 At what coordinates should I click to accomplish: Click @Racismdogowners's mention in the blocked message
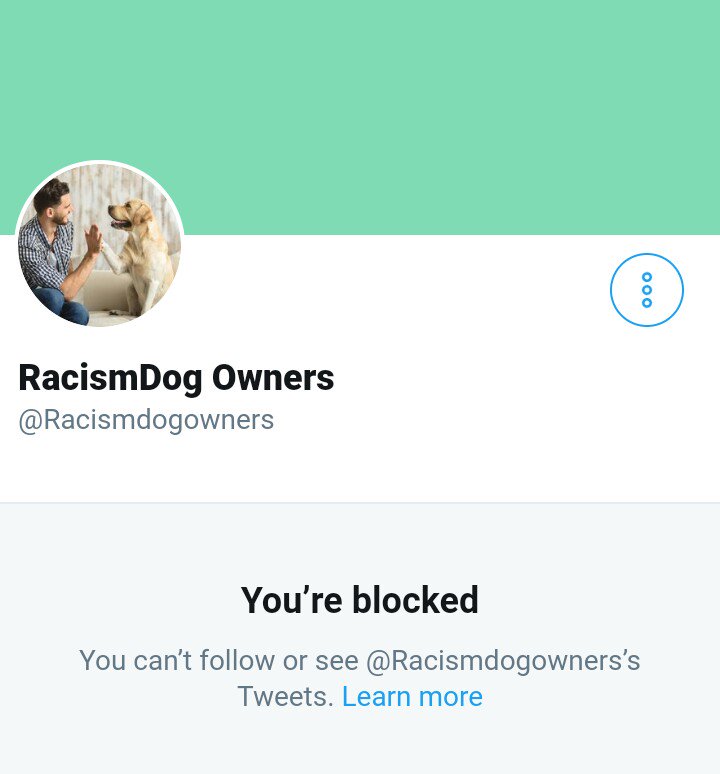click(x=503, y=660)
